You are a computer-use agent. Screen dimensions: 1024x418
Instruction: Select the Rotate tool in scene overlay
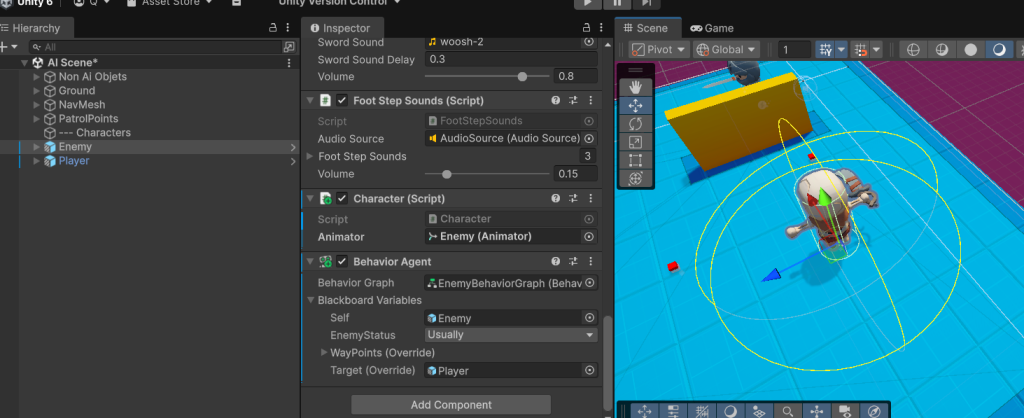635,123
